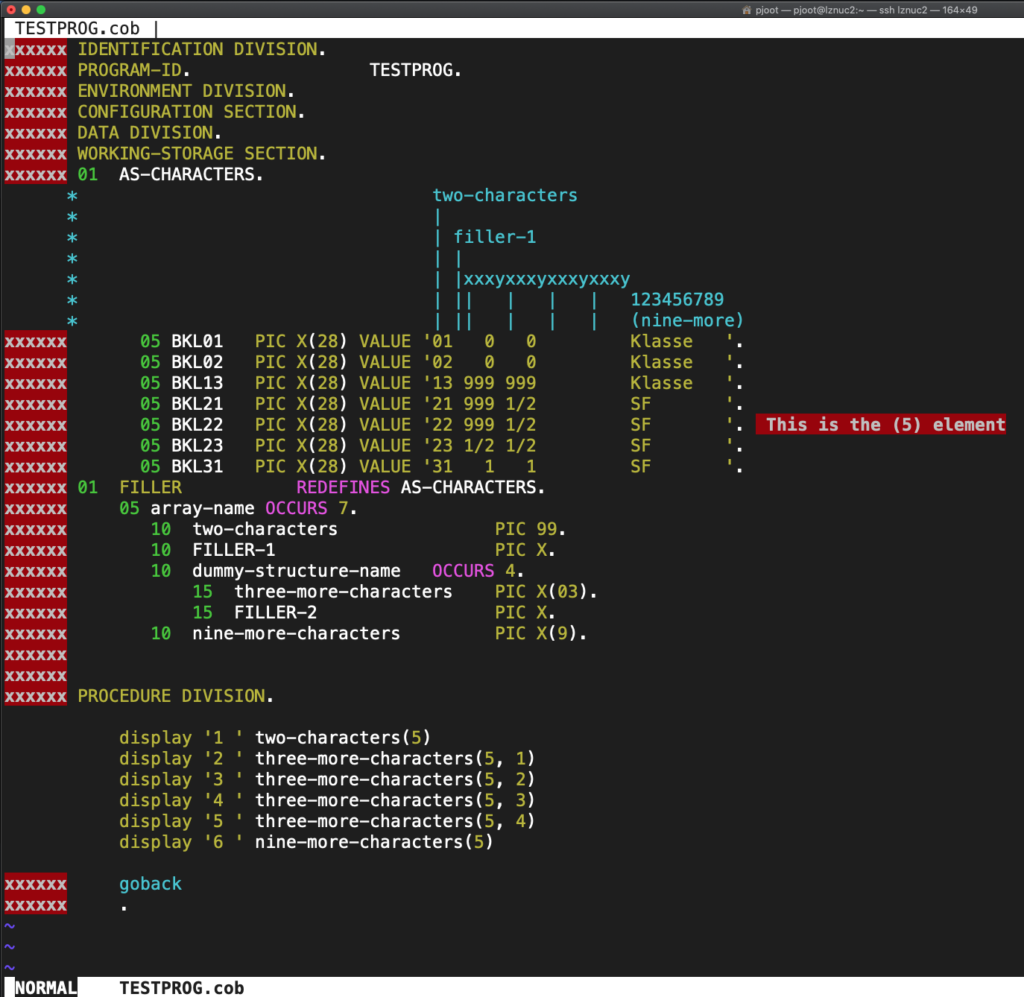This screenshot has width=1024, height=997.
Task: Click 'nine-more-characters' on the 10 level definition
Action: (296, 634)
